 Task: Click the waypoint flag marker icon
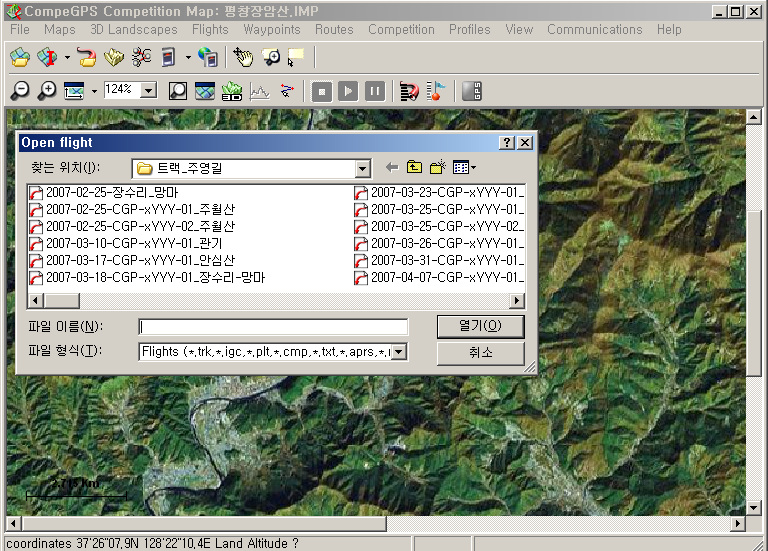click(436, 91)
